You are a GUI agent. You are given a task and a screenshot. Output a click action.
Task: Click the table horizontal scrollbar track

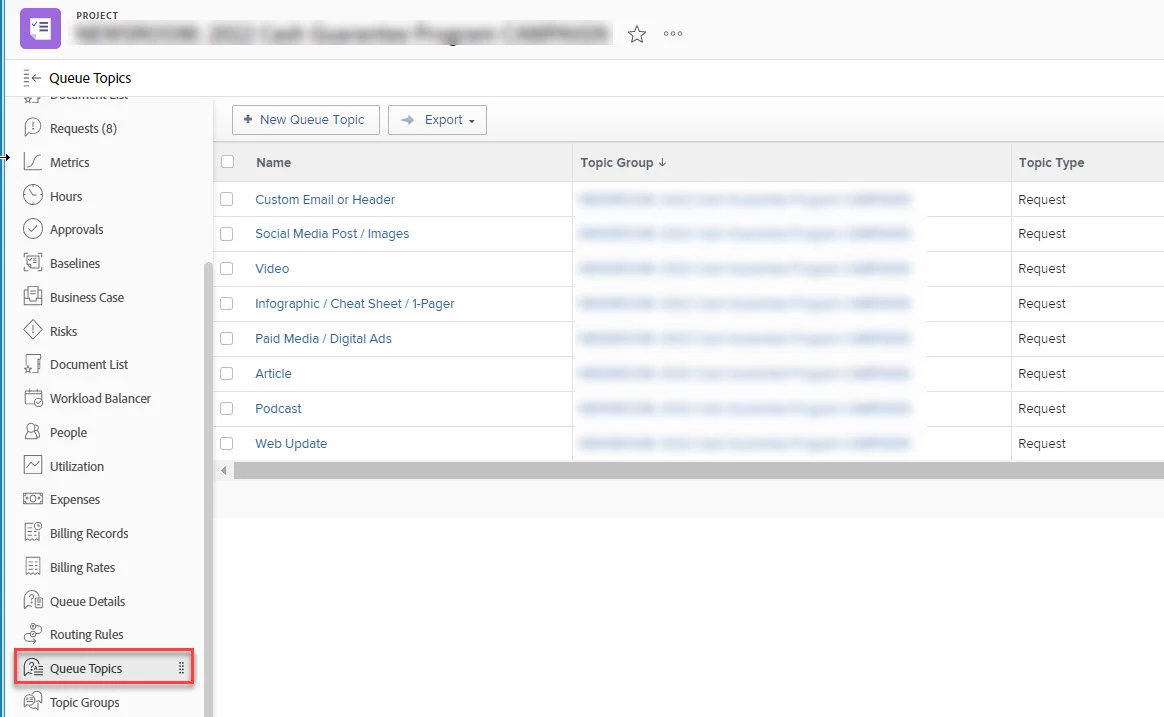(698, 471)
